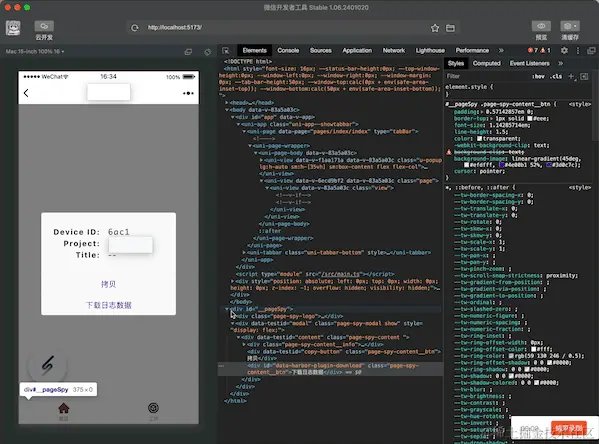Click the undock DevTools icon
599x444 pixels.
[x=591, y=50]
